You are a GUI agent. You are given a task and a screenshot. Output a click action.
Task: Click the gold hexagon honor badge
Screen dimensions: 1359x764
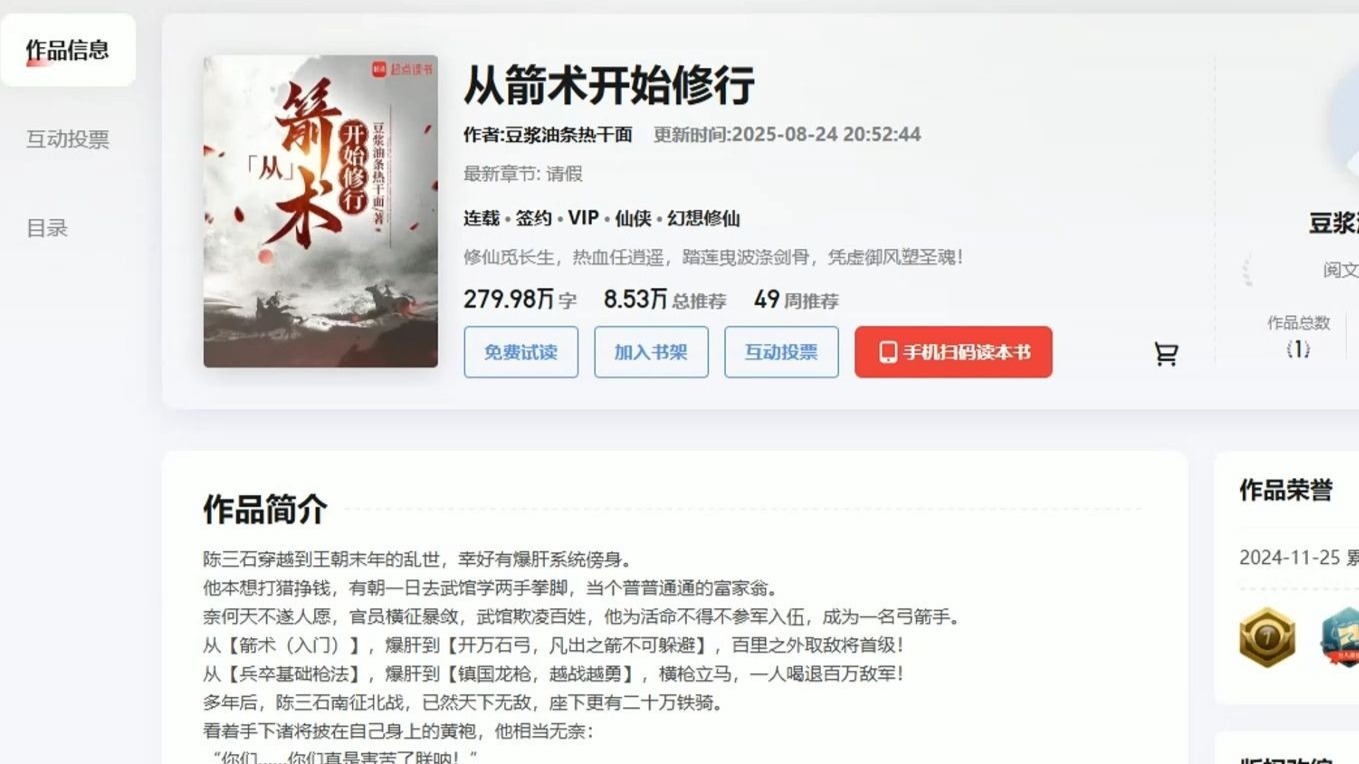tap(1267, 637)
